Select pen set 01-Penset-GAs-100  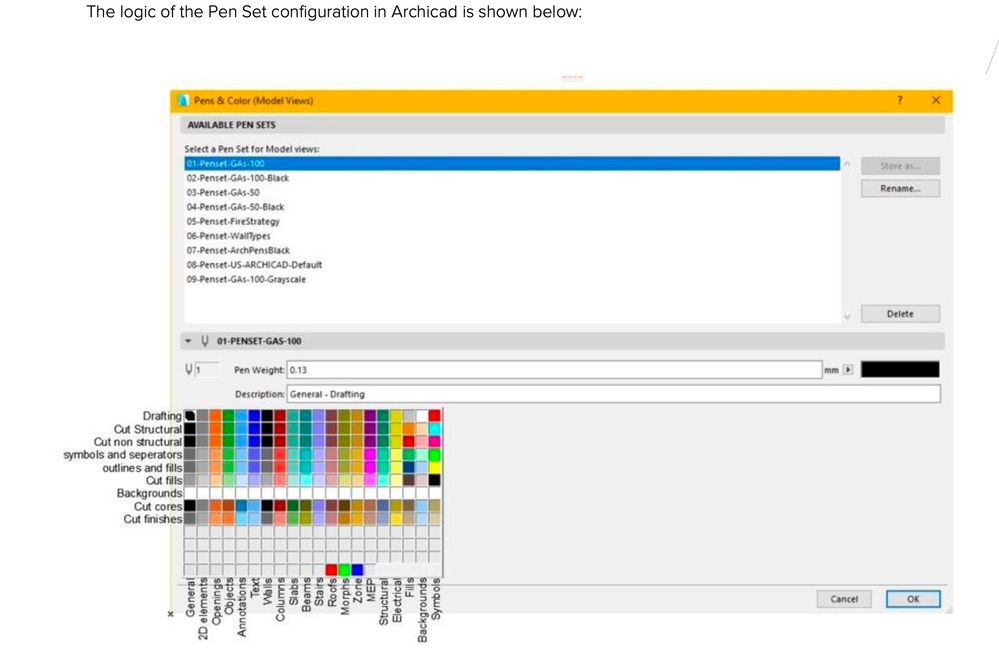512,164
